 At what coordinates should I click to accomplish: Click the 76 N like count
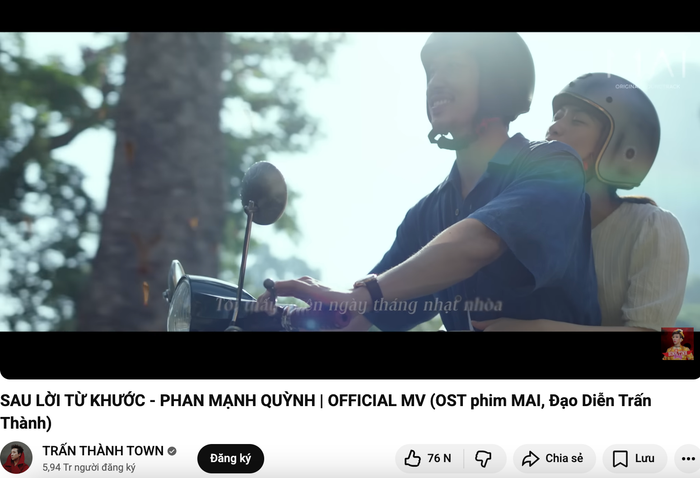pyautogui.click(x=439, y=458)
